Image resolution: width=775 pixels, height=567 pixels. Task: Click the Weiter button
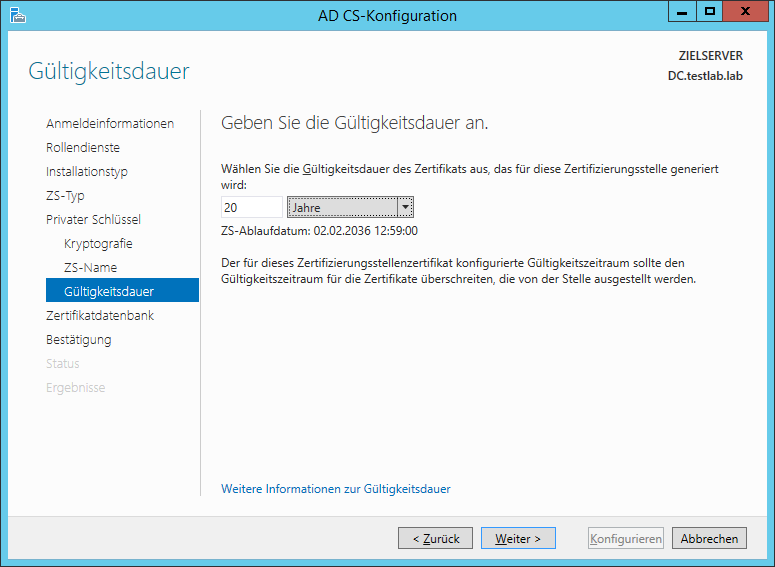[518, 538]
